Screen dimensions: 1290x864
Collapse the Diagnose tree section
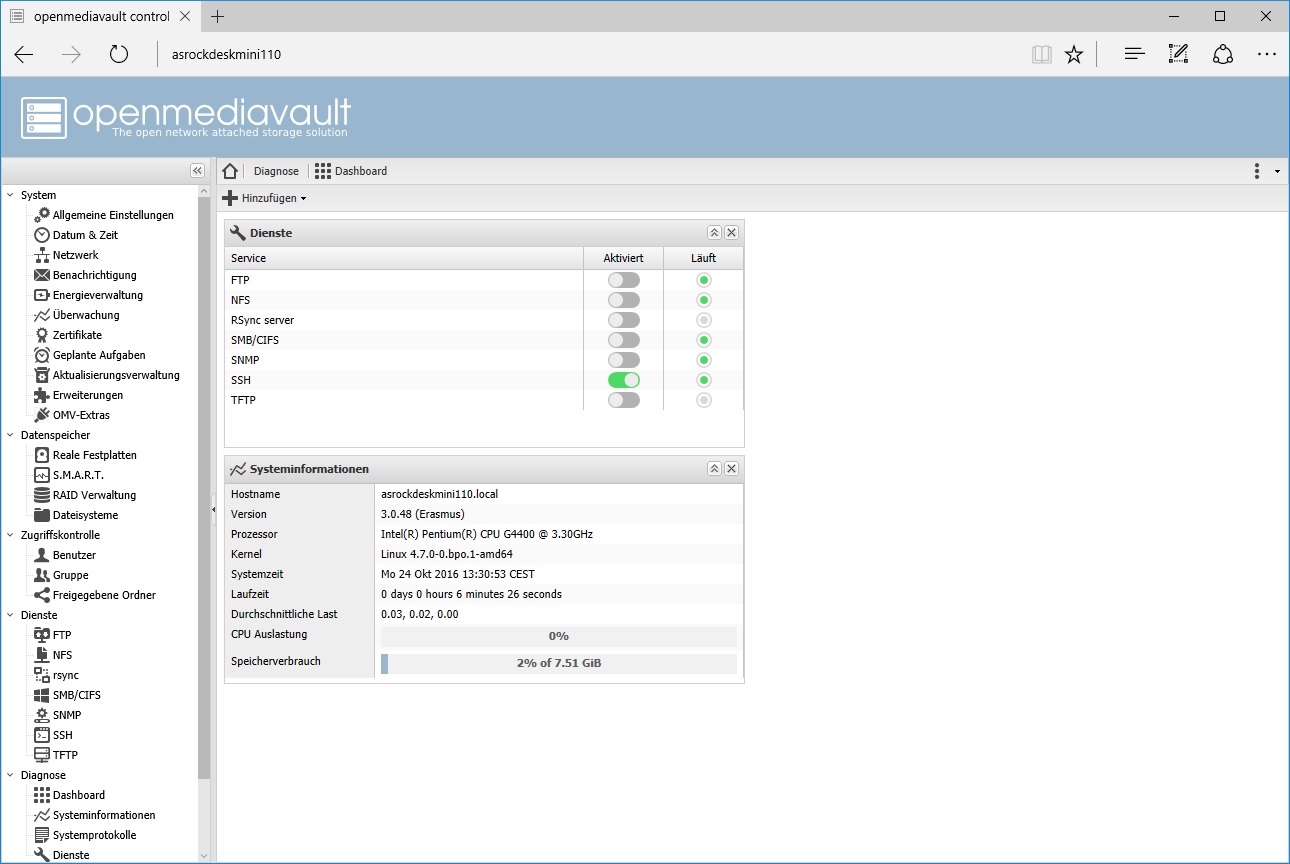tap(10, 775)
